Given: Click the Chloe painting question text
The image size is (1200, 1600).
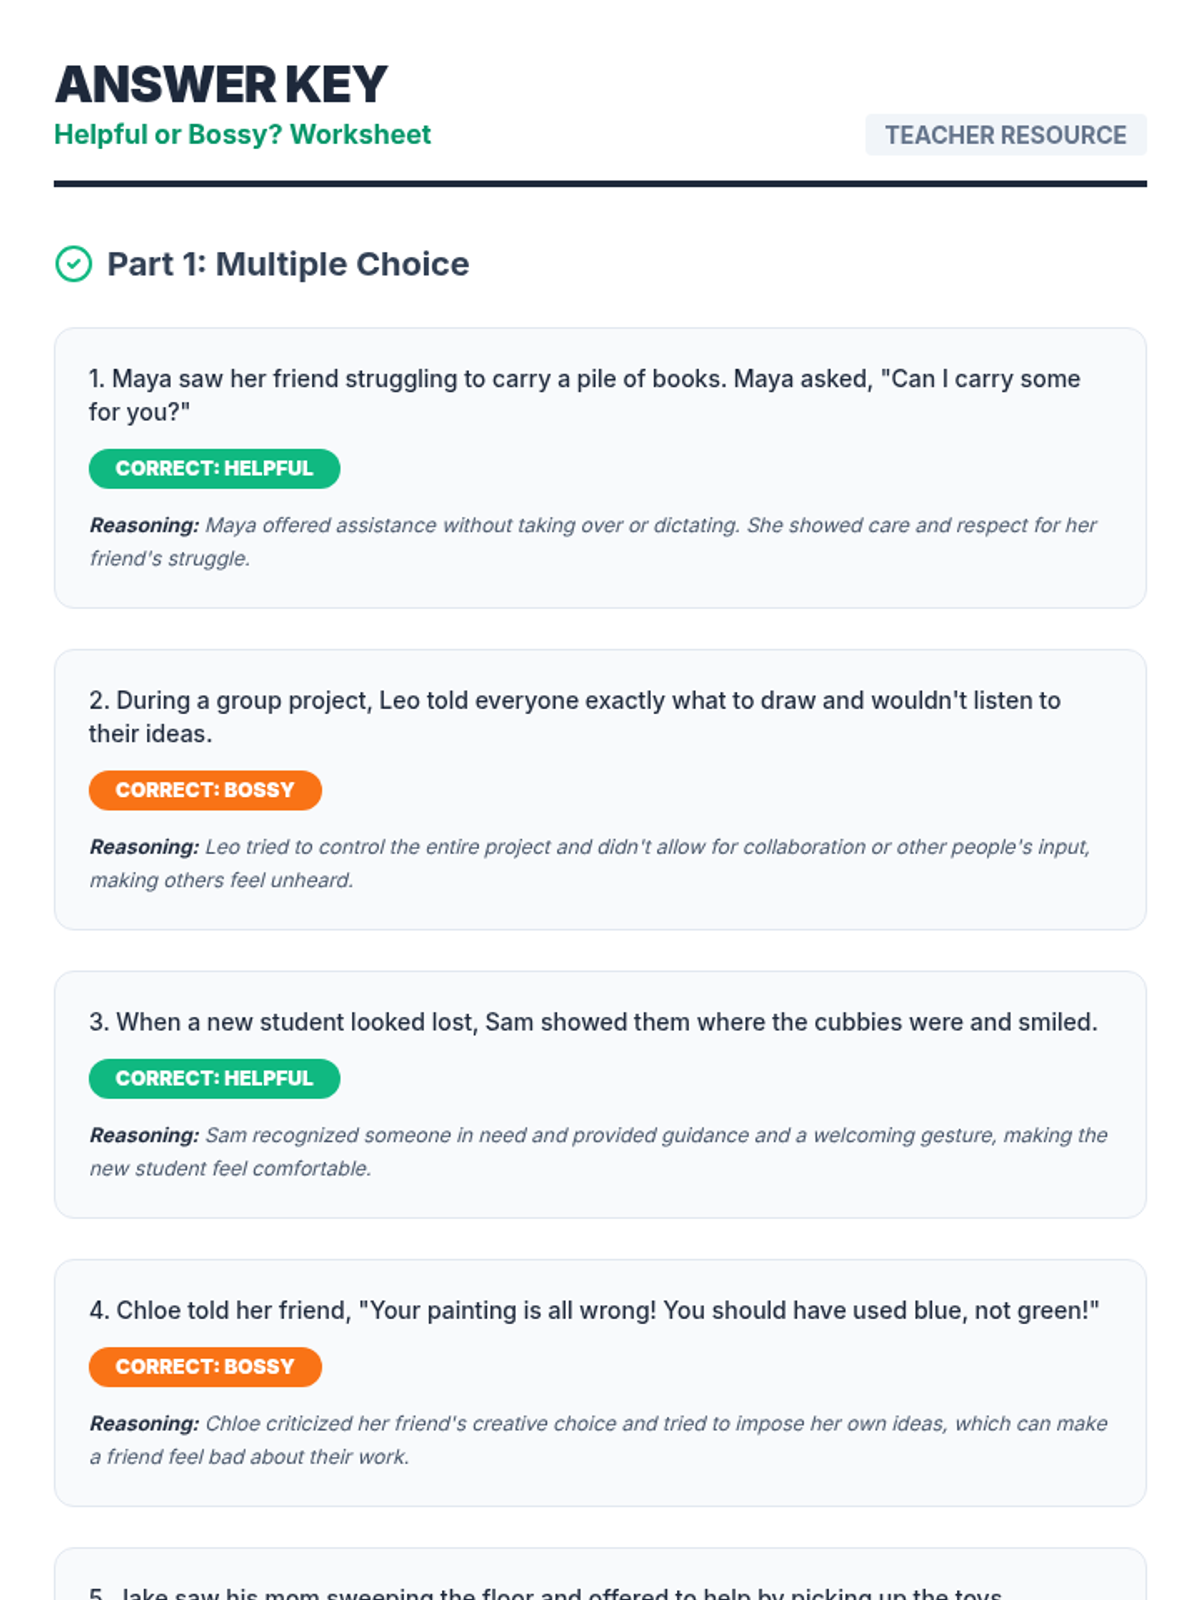Looking at the screenshot, I should (x=594, y=1310).
